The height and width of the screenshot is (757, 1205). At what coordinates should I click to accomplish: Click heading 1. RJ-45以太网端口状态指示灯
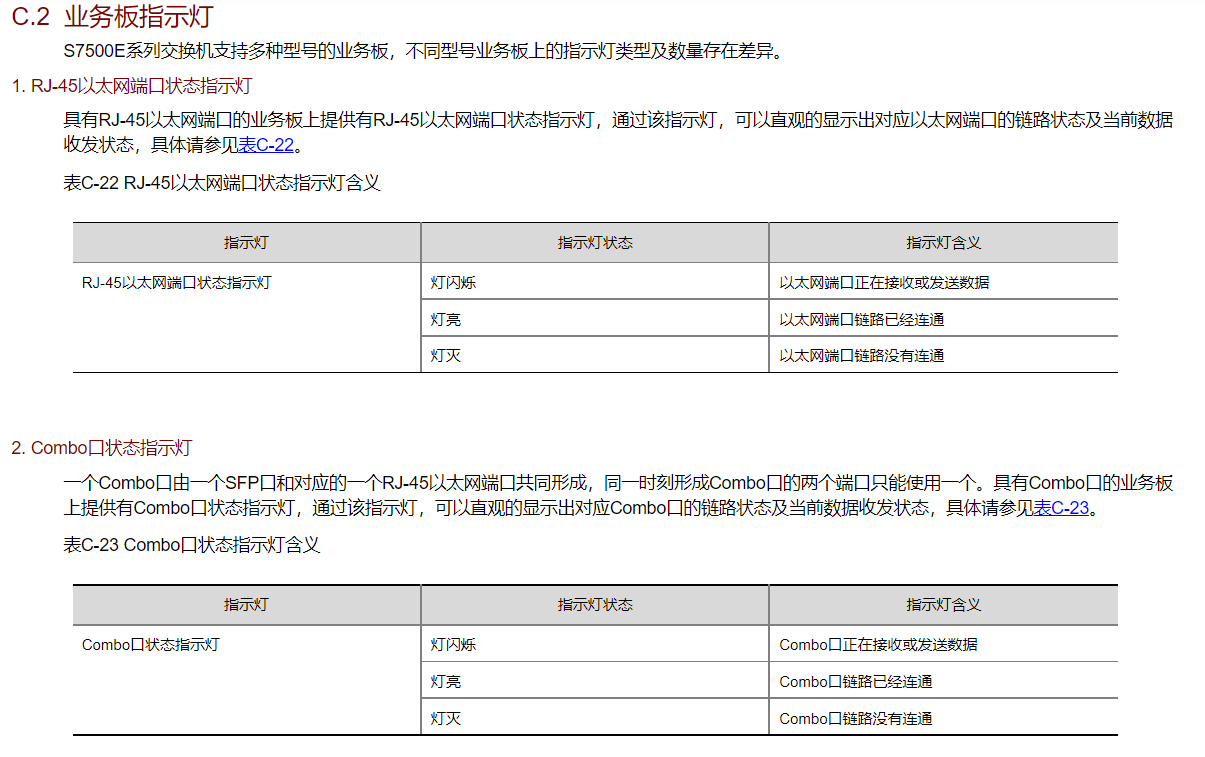(x=132, y=86)
